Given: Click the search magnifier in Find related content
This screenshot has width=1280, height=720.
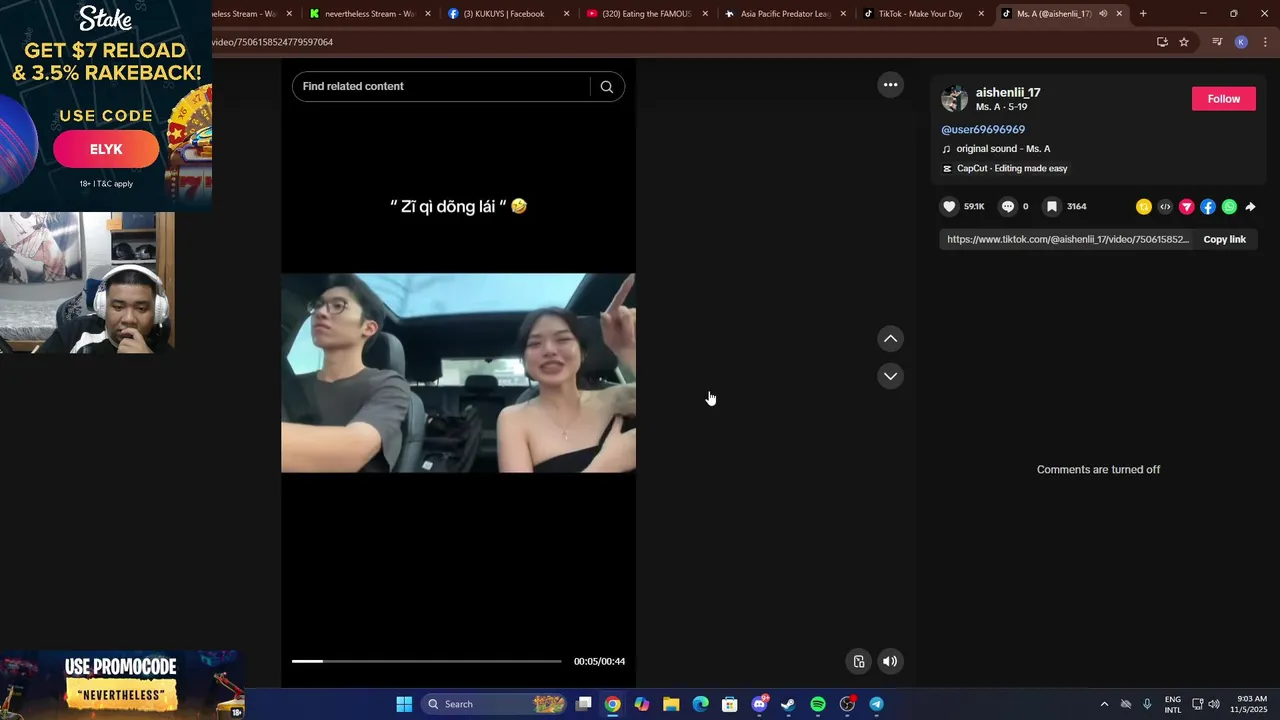Looking at the screenshot, I should (x=606, y=87).
